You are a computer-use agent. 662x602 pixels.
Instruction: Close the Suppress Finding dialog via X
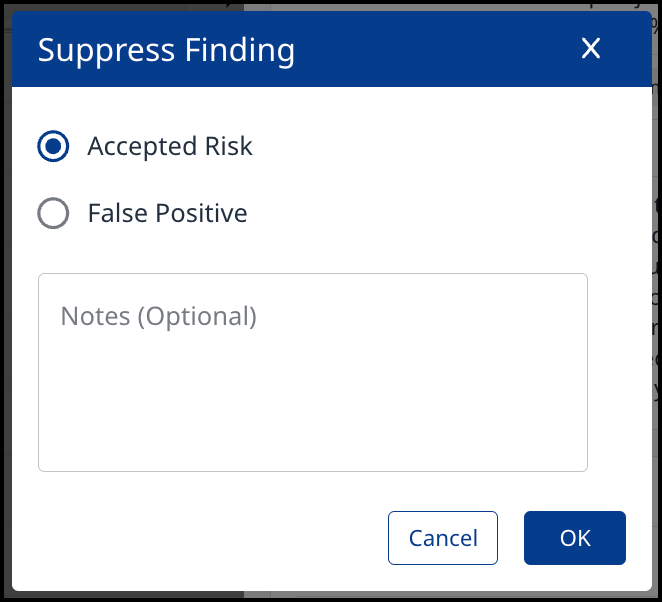[591, 49]
